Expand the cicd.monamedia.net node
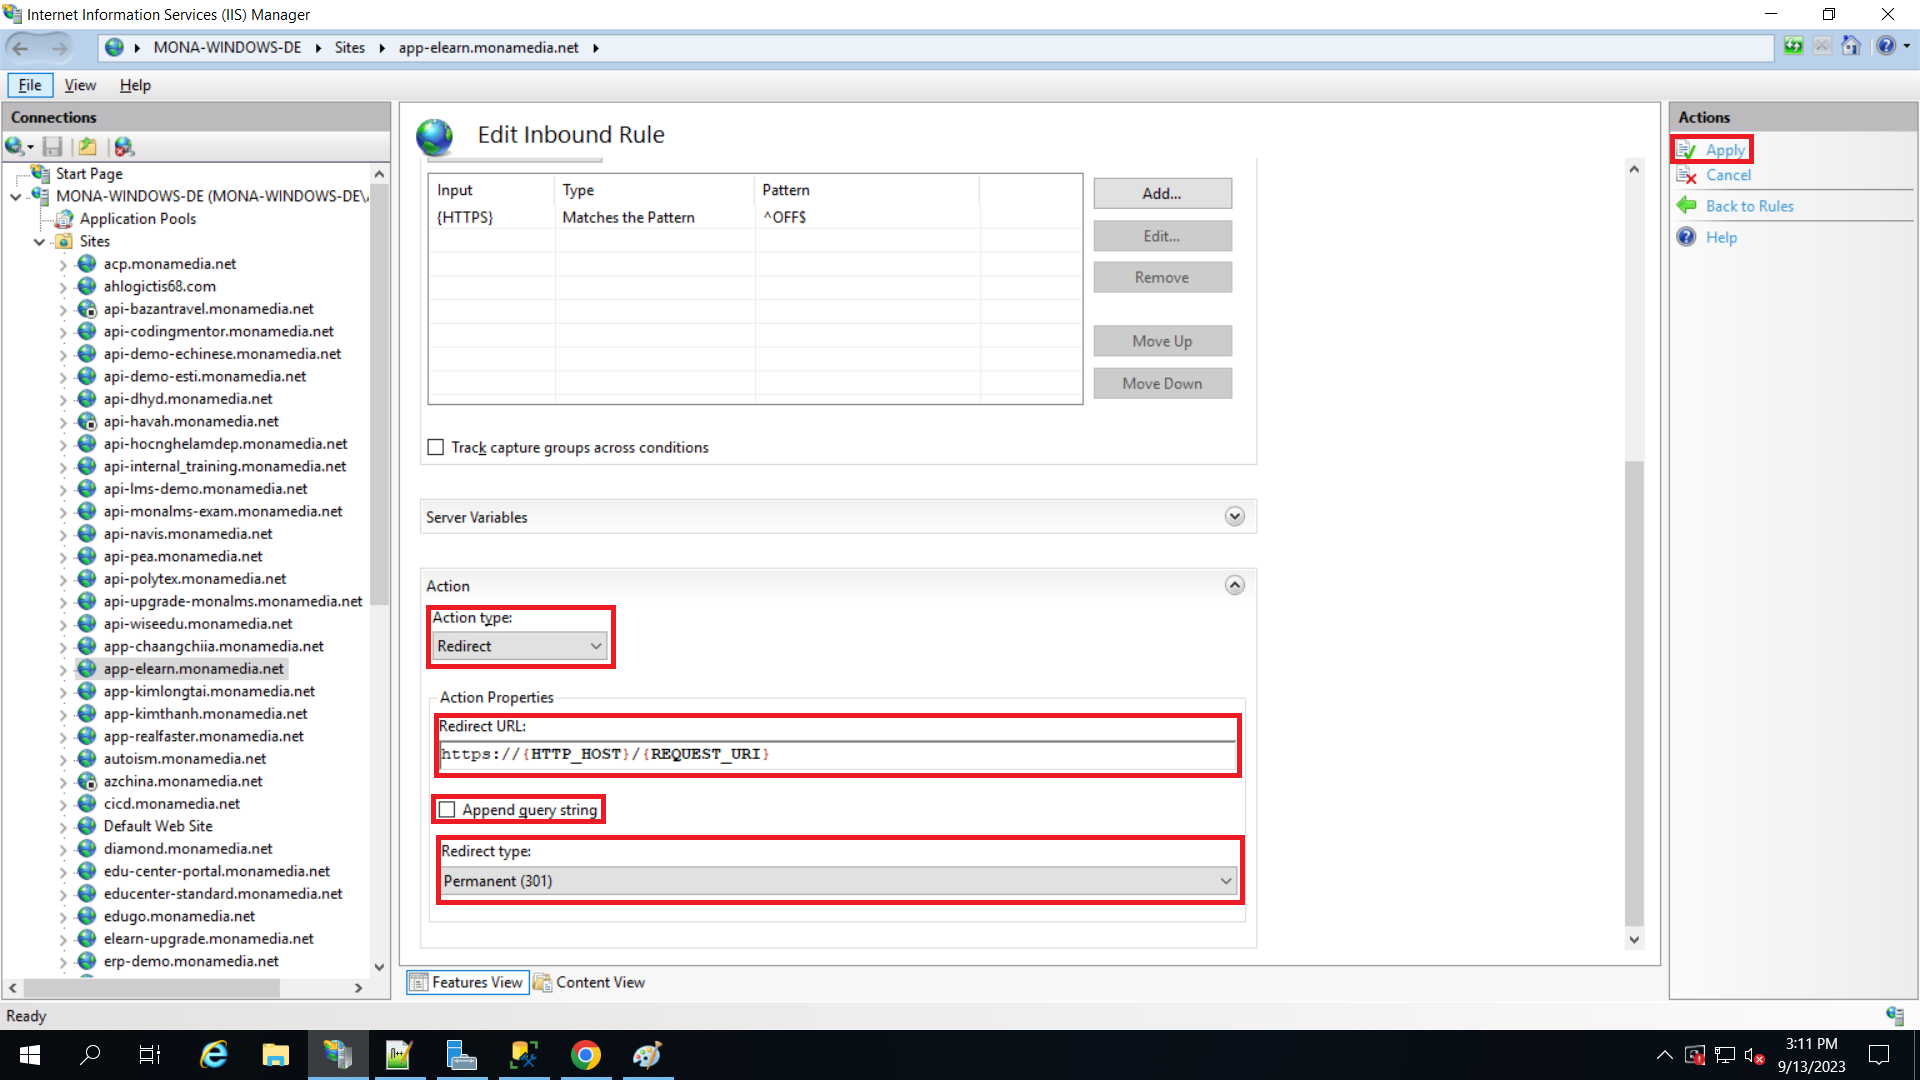Viewport: 1920px width, 1080px height. 63,805
